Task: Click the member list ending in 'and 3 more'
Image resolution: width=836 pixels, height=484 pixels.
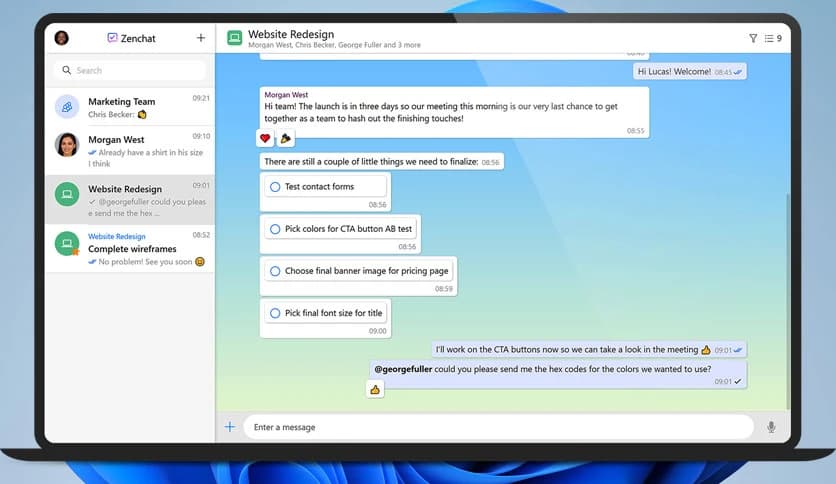Action: (334, 45)
